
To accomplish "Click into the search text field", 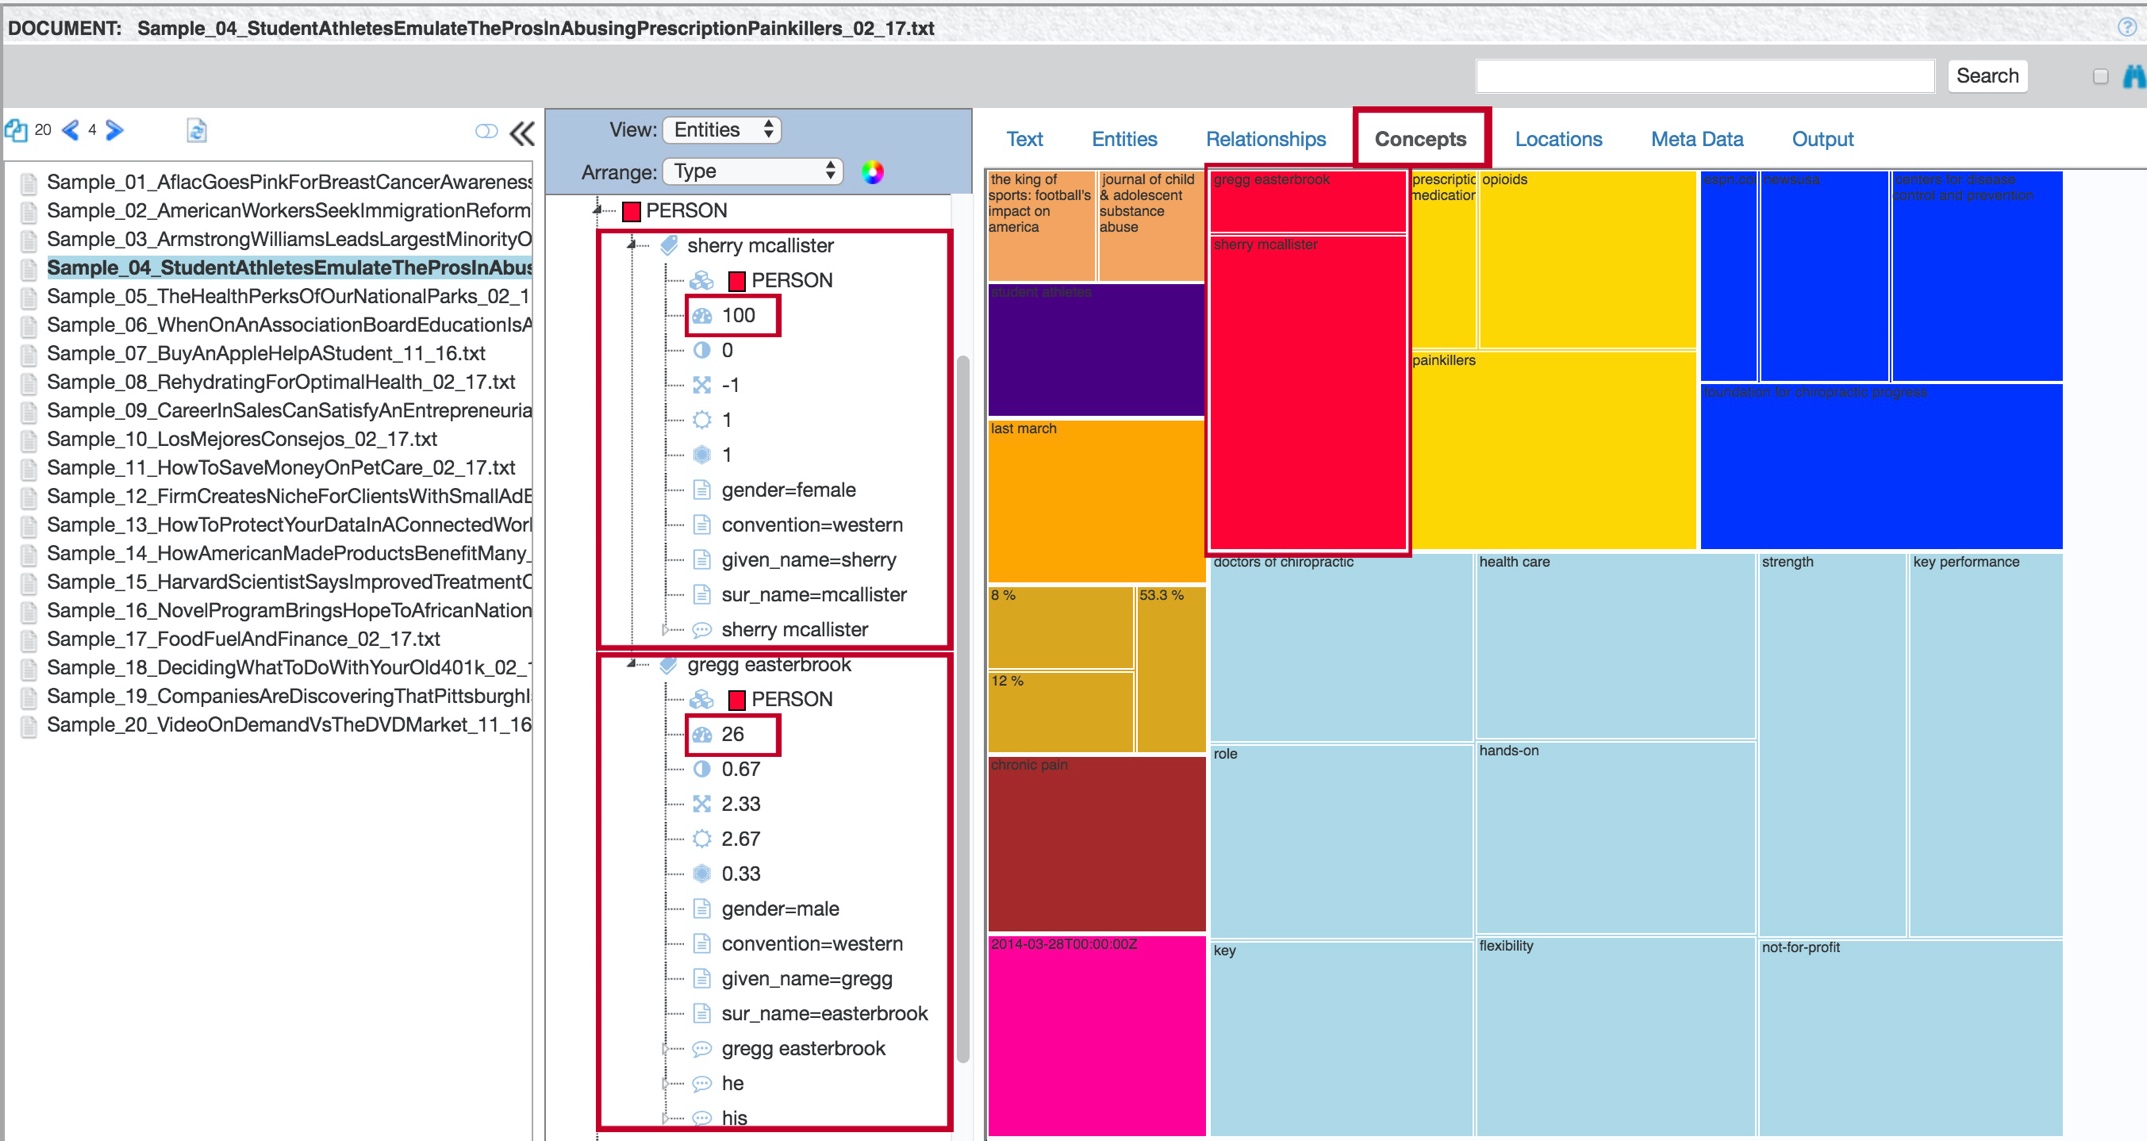I will pyautogui.click(x=1704, y=76).
